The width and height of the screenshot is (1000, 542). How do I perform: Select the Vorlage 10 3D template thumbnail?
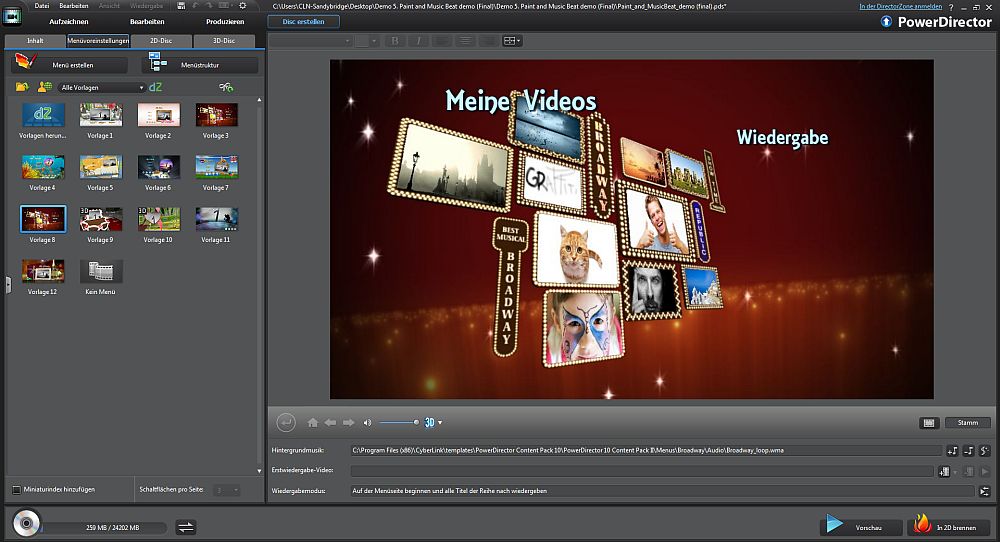pyautogui.click(x=158, y=219)
